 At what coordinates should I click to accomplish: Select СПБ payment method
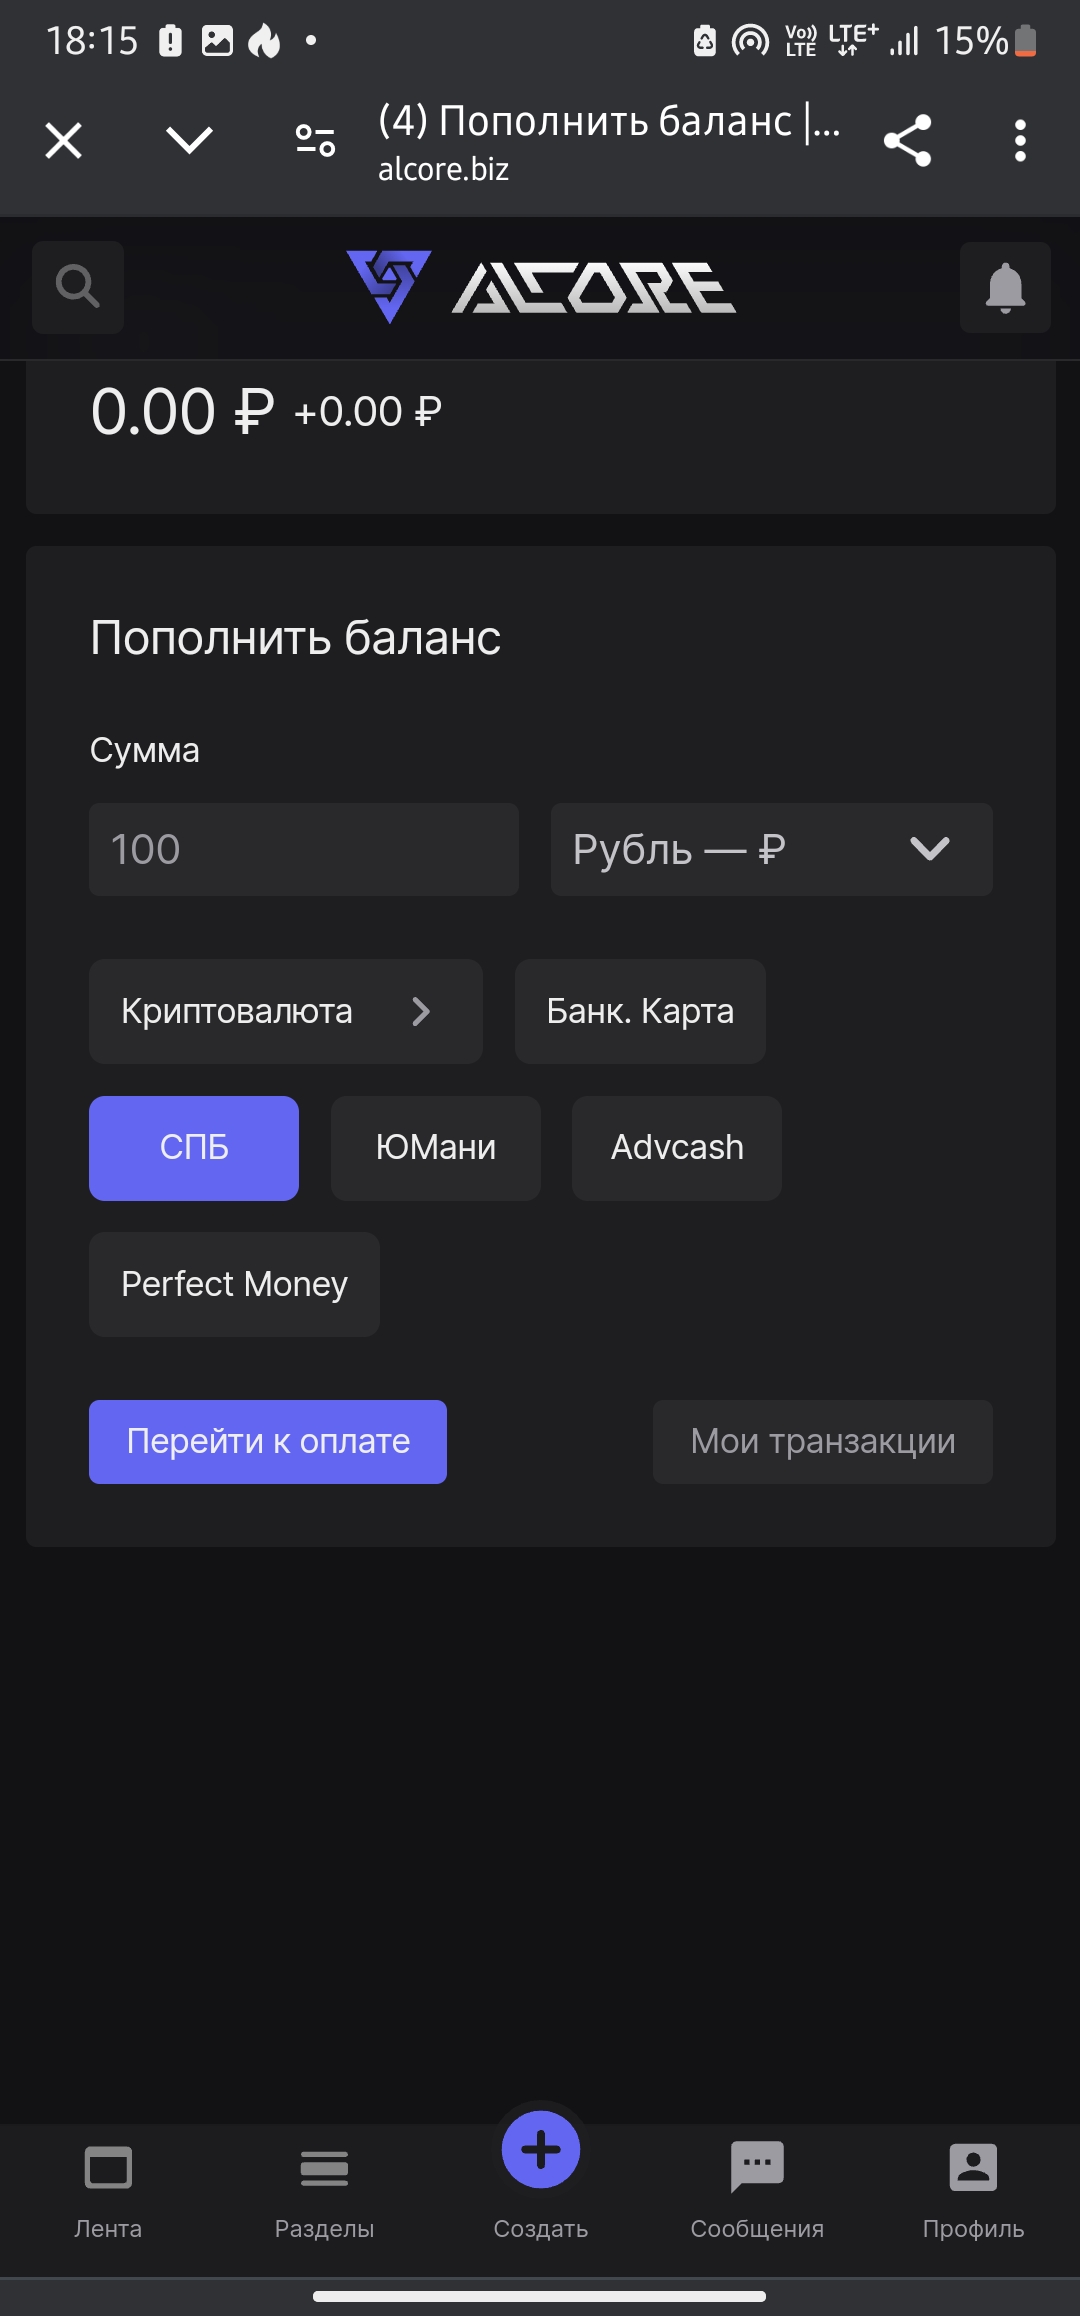coord(194,1148)
